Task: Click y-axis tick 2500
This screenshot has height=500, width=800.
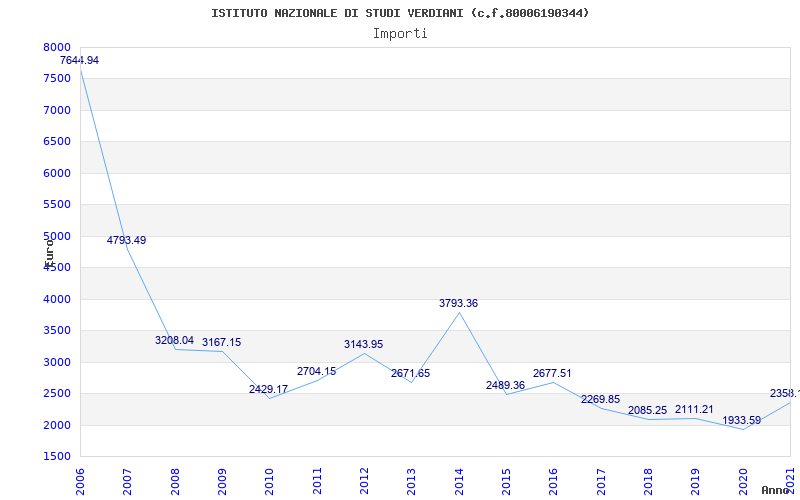Action: coord(57,394)
